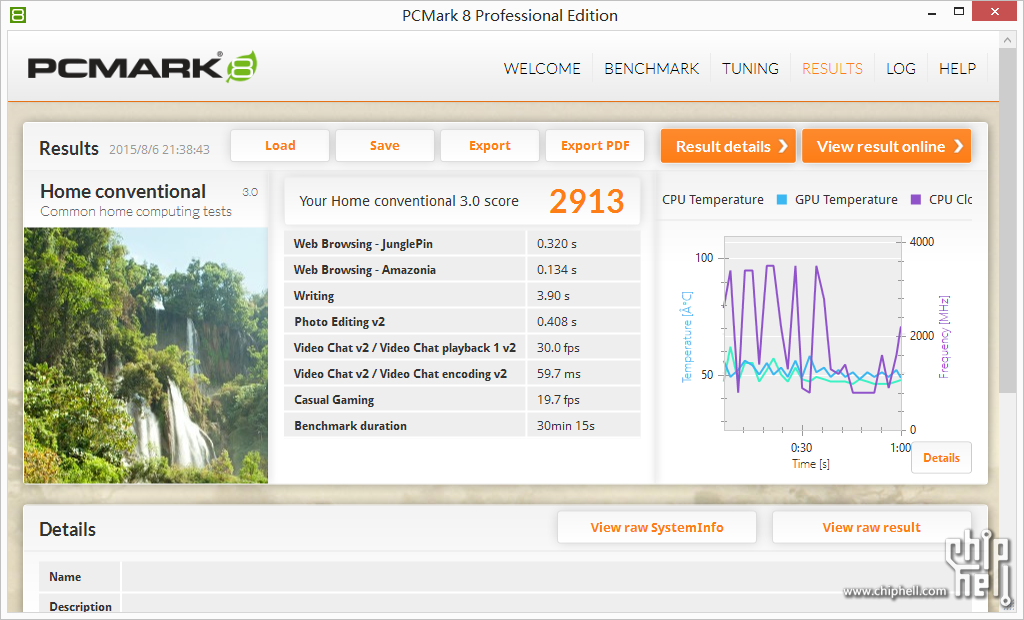Click the Casual Gaming row
Screen dimensions: 1024x620
click(462, 400)
